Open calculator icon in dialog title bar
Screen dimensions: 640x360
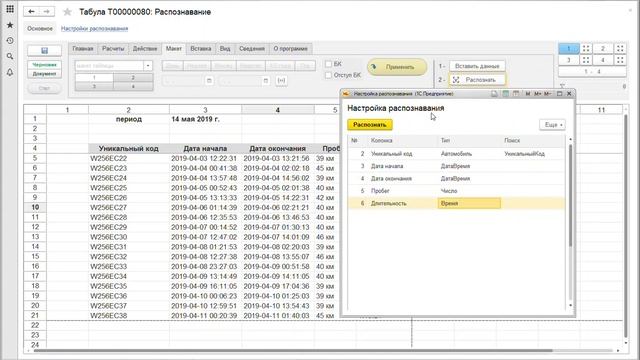pos(505,93)
